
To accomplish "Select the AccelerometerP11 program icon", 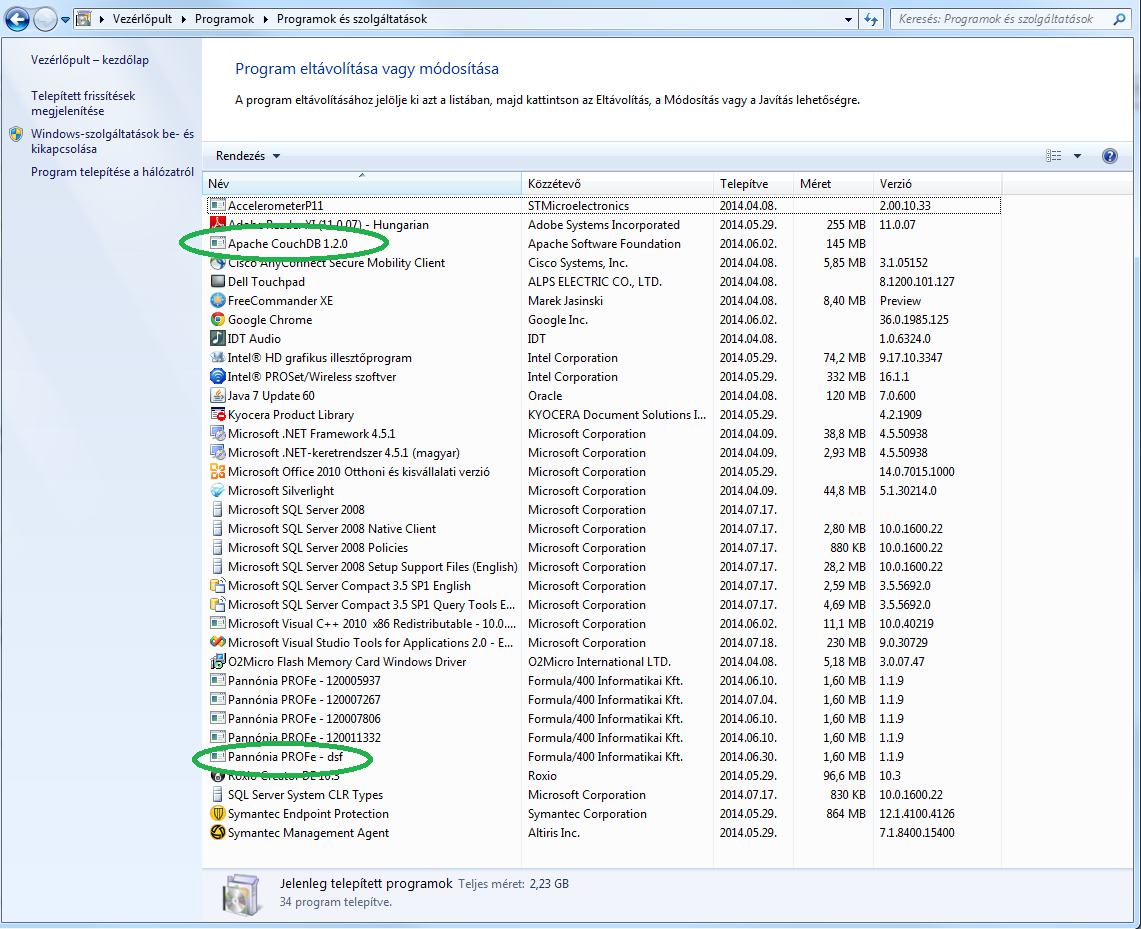I will (x=217, y=205).
